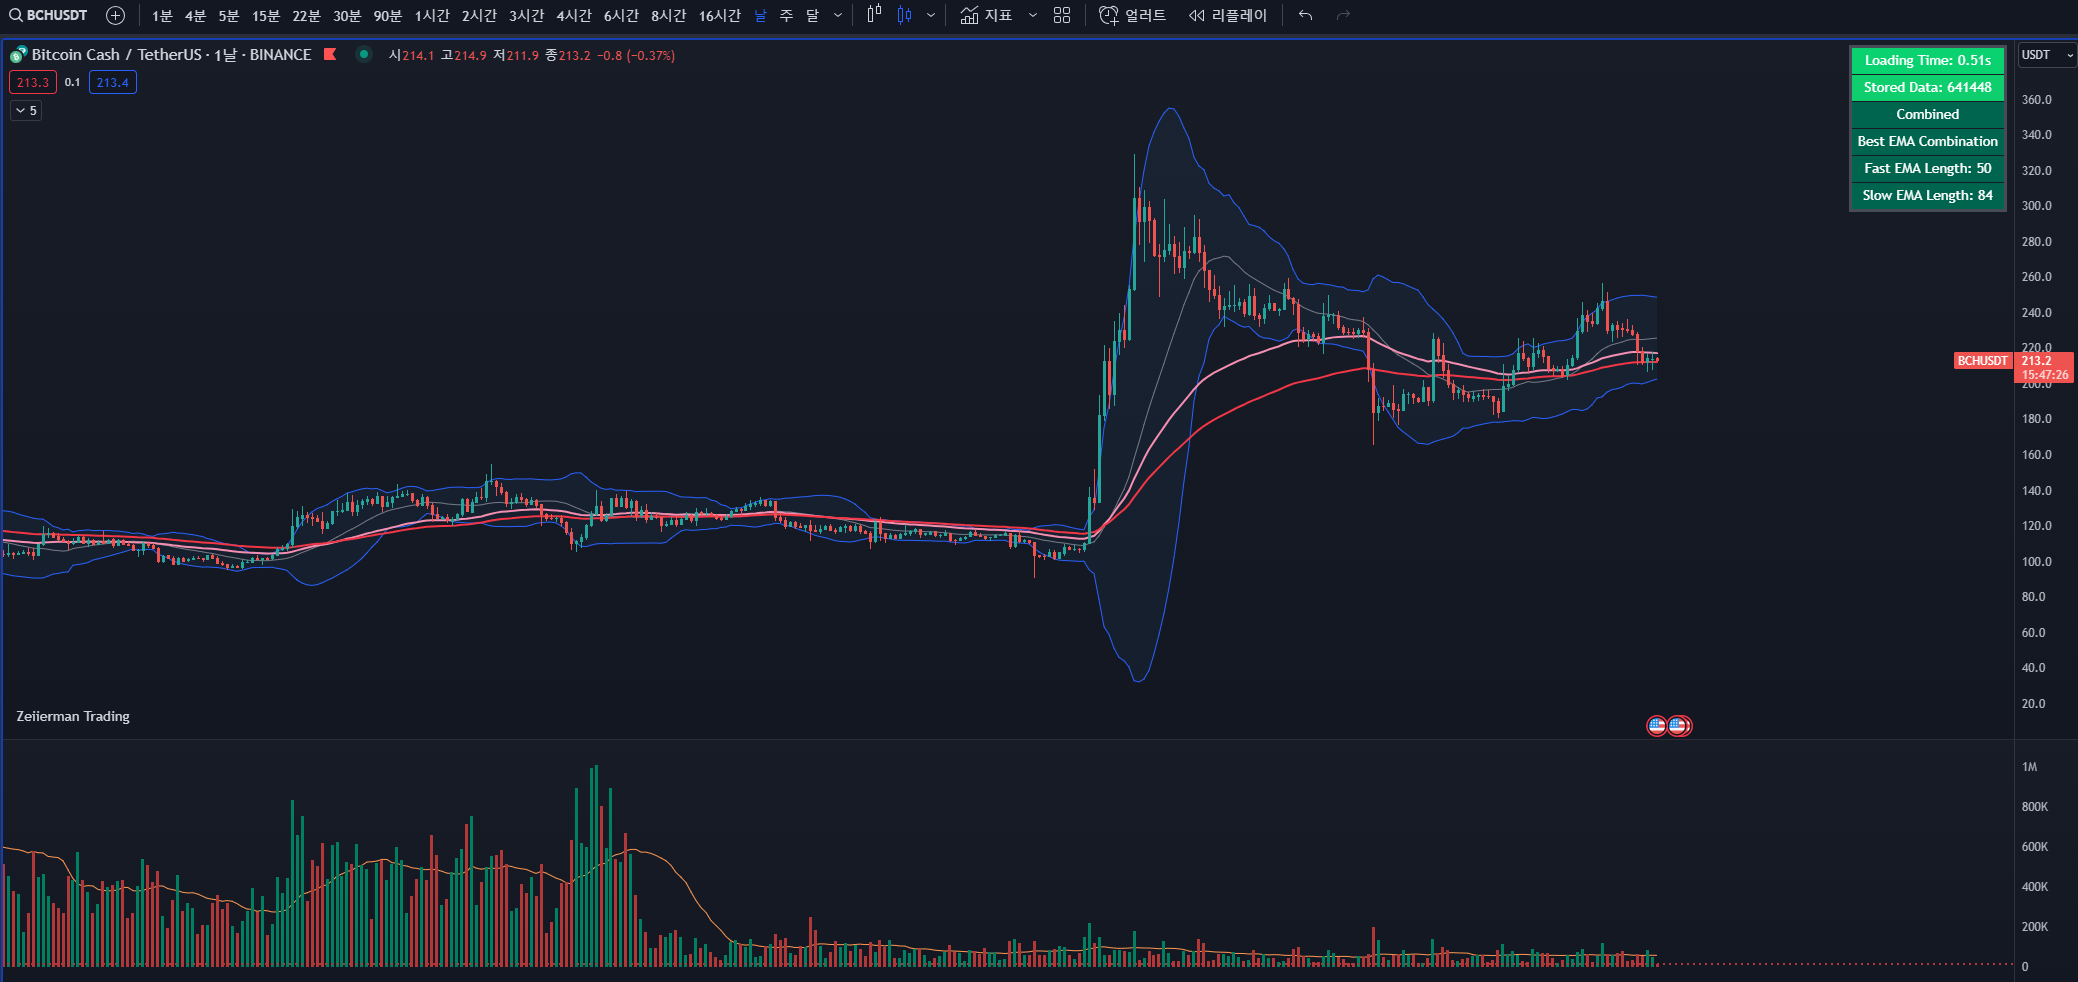2078x982 pixels.
Task: Click the Slow EMA Length: 84 cell
Action: [x=1928, y=195]
